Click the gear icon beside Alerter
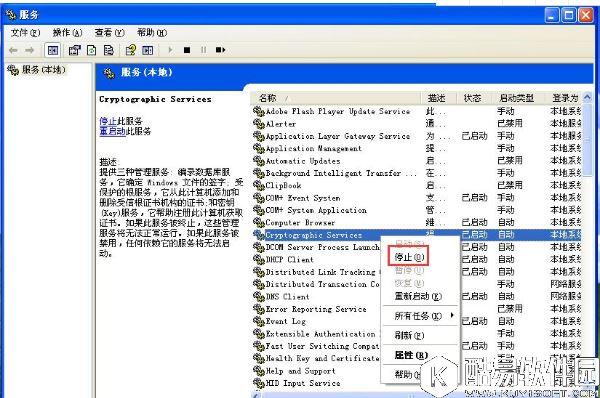 tap(259, 124)
